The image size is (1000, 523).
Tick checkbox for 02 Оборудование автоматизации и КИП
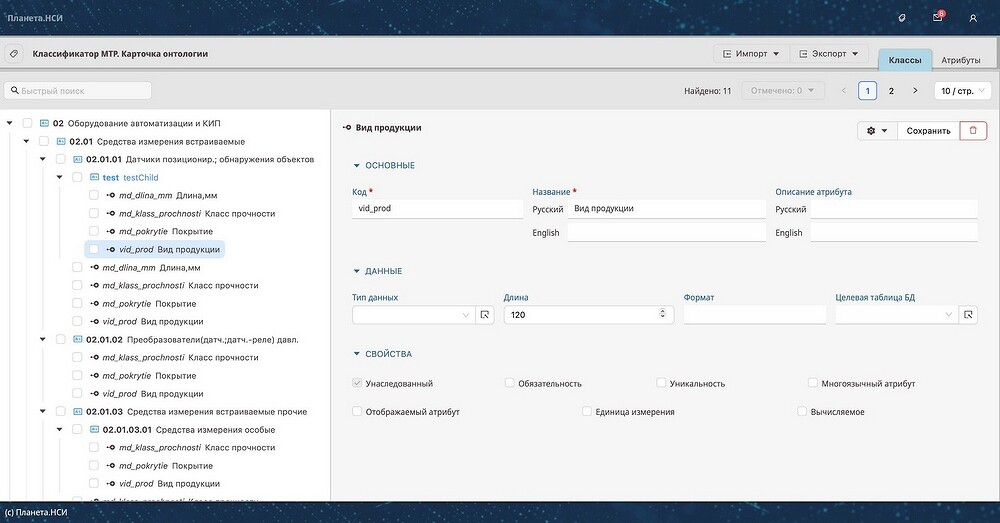pyautogui.click(x=27, y=123)
